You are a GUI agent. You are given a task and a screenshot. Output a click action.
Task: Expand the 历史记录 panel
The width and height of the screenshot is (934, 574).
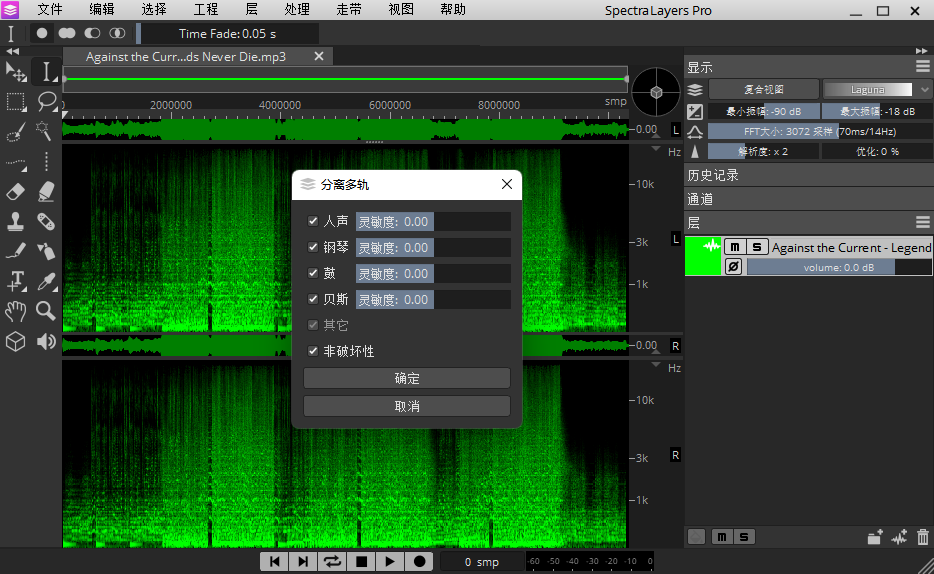tap(713, 175)
